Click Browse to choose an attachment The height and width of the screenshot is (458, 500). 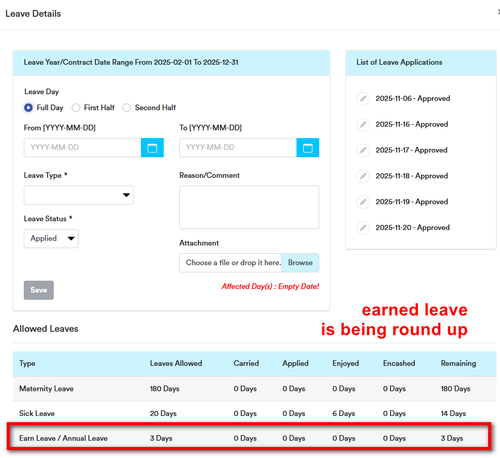300,263
